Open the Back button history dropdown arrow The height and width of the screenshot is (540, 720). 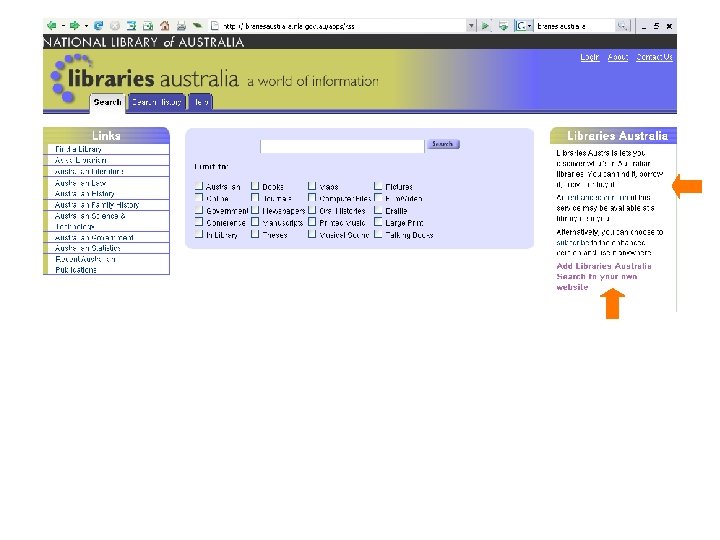coord(63,26)
